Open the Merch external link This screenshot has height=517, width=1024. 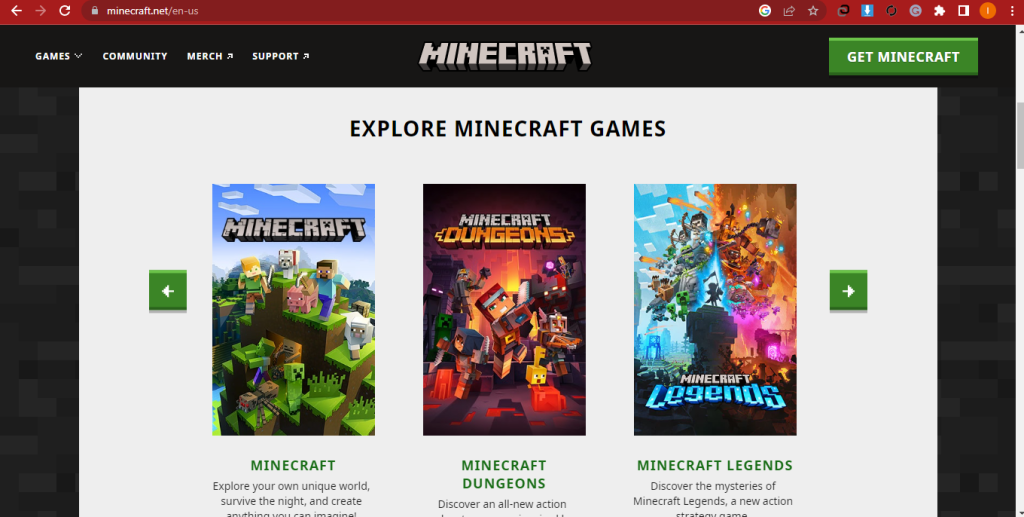tap(210, 56)
